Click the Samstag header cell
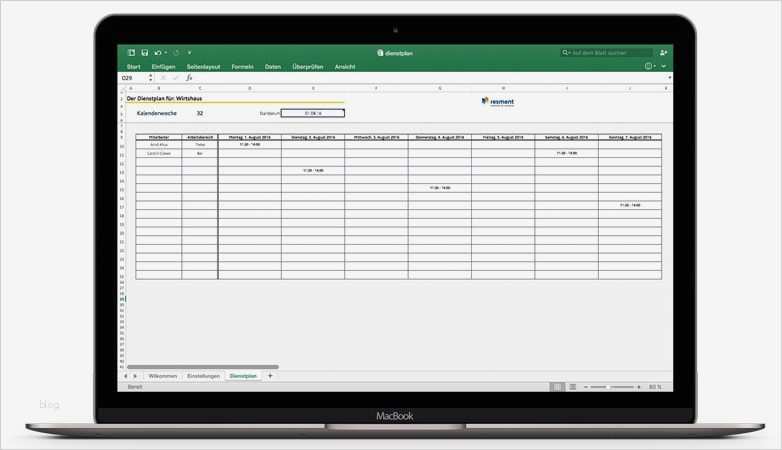Viewport: 782px width, 450px height. click(566, 137)
